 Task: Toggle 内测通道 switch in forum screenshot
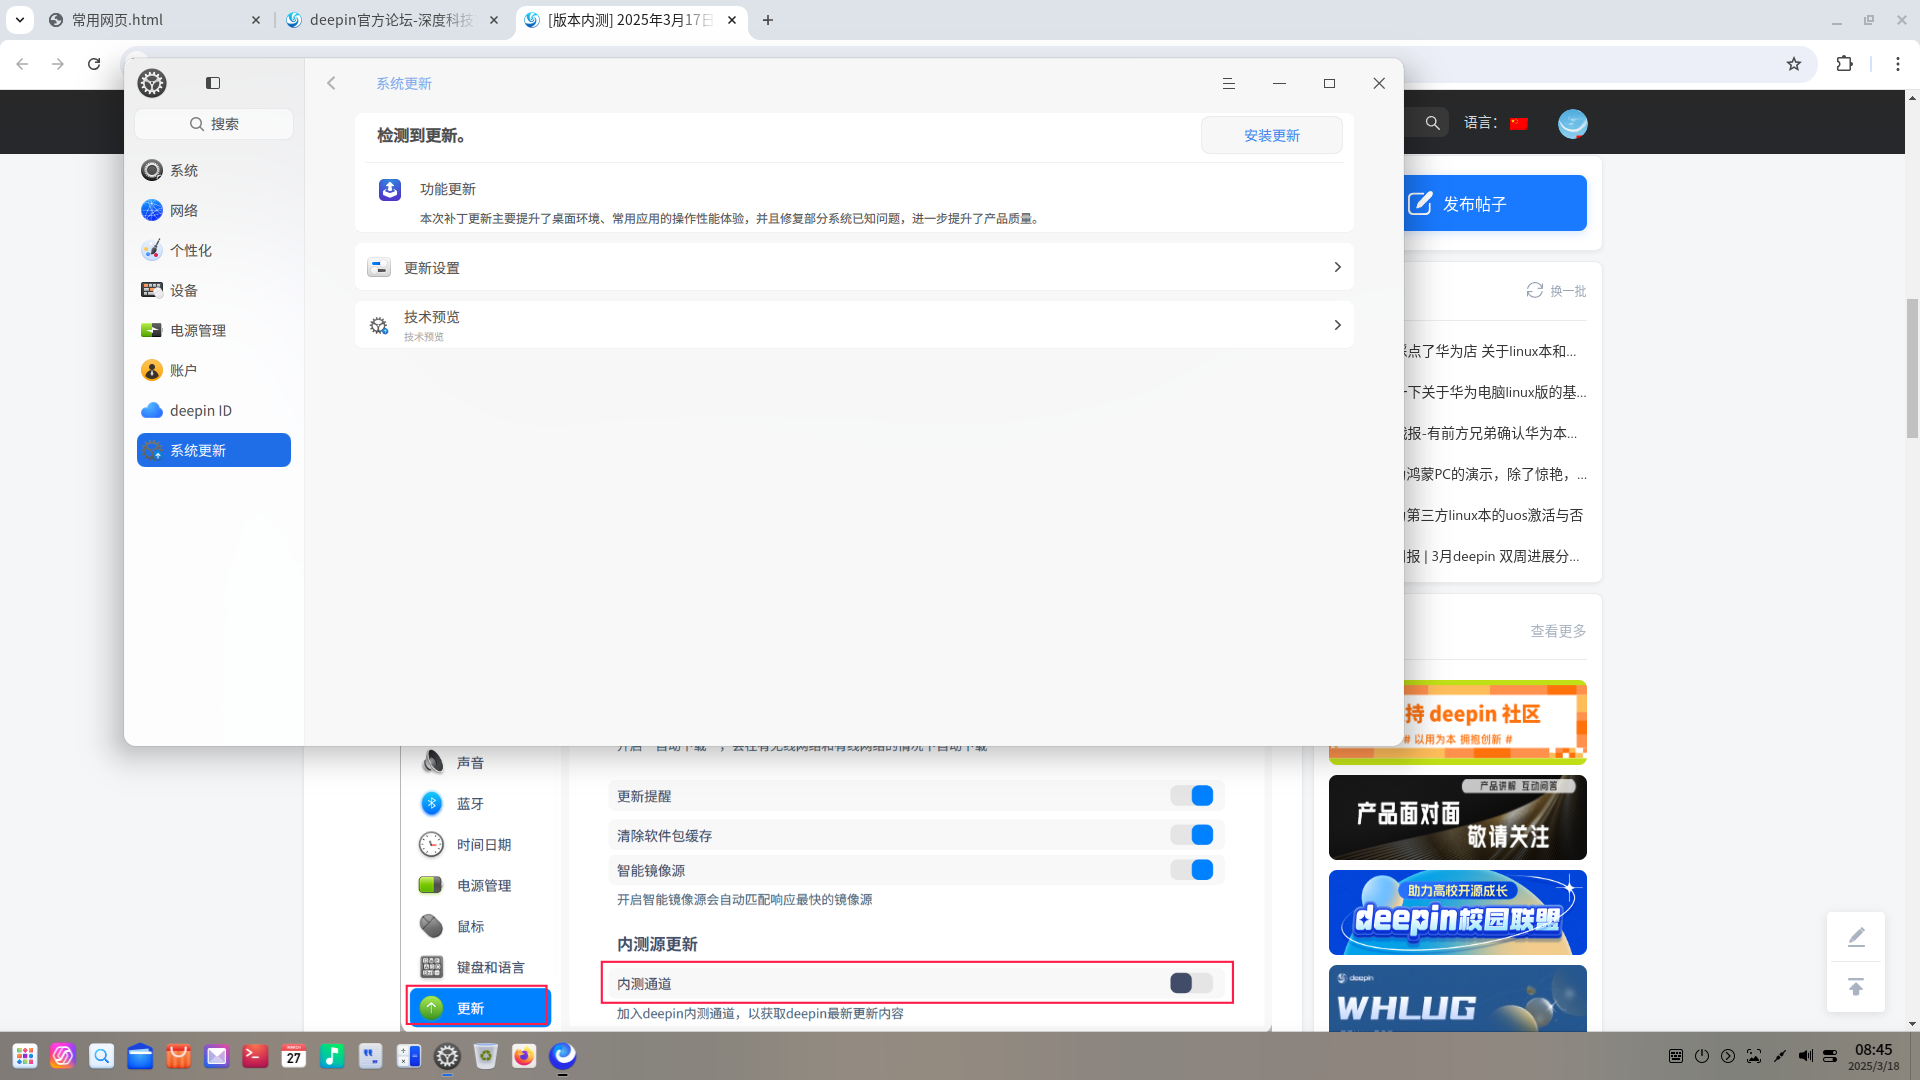tap(1192, 983)
